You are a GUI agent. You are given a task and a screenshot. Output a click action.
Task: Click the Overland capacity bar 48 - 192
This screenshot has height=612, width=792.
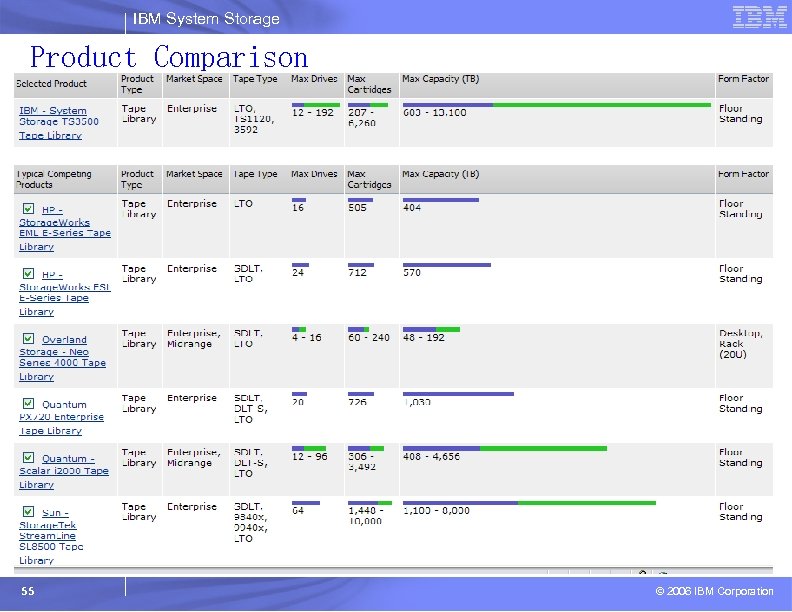click(x=431, y=330)
